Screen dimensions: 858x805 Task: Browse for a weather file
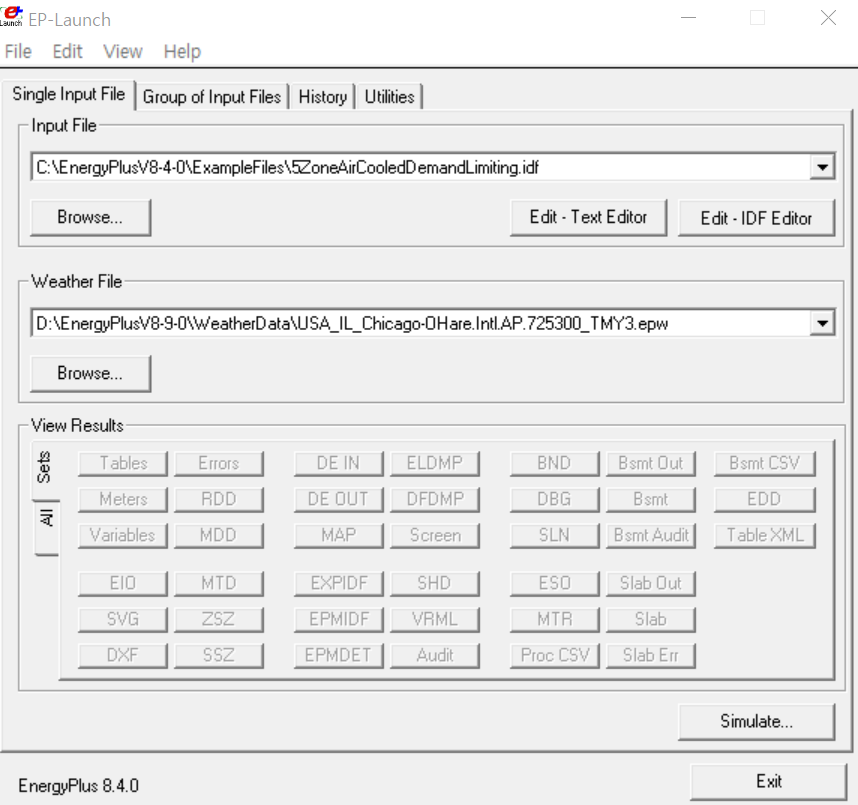(90, 373)
